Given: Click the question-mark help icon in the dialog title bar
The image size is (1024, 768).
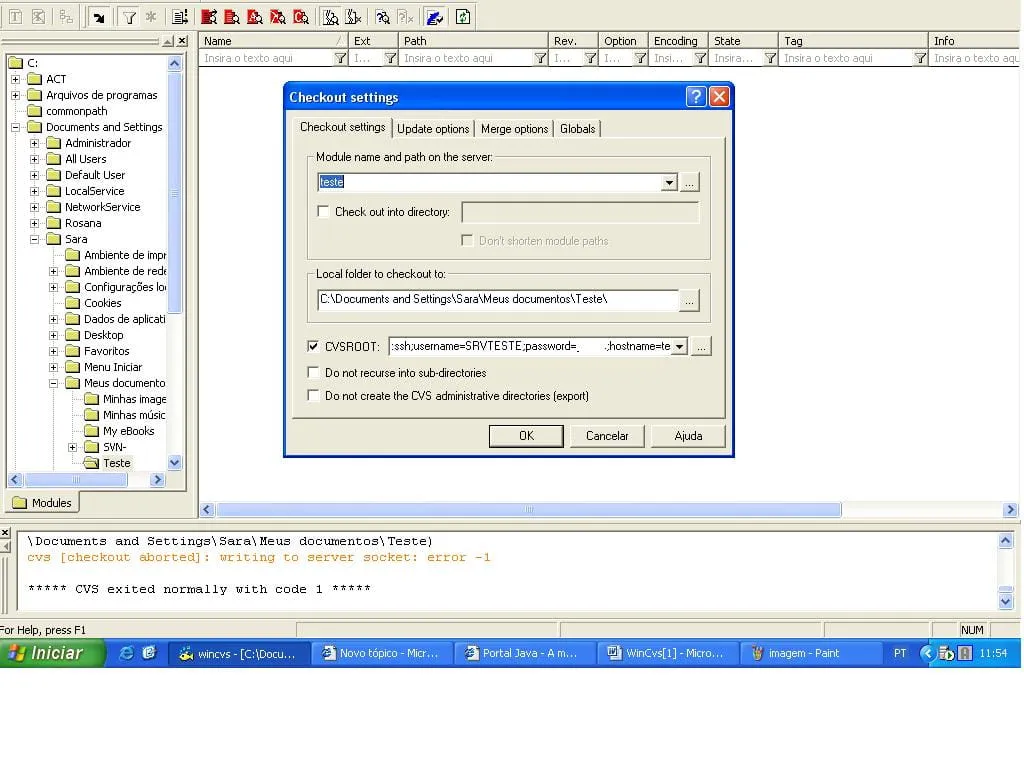Looking at the screenshot, I should (696, 97).
